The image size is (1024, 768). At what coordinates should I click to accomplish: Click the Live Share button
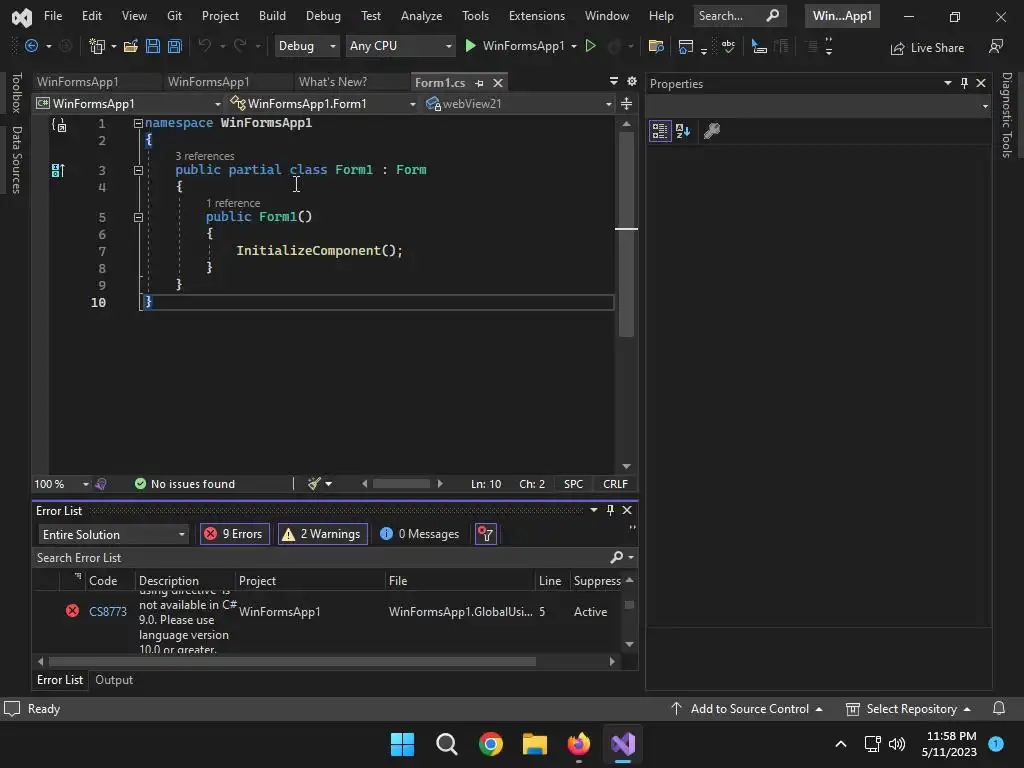point(927,48)
